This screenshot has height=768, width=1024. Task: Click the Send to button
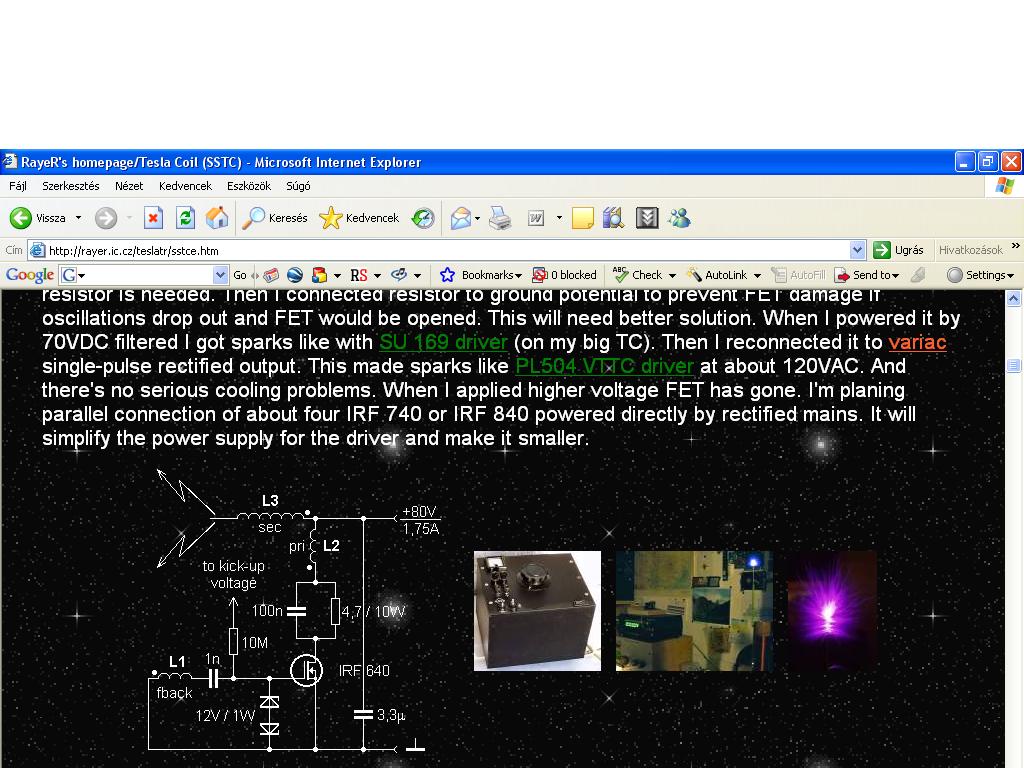[x=867, y=275]
